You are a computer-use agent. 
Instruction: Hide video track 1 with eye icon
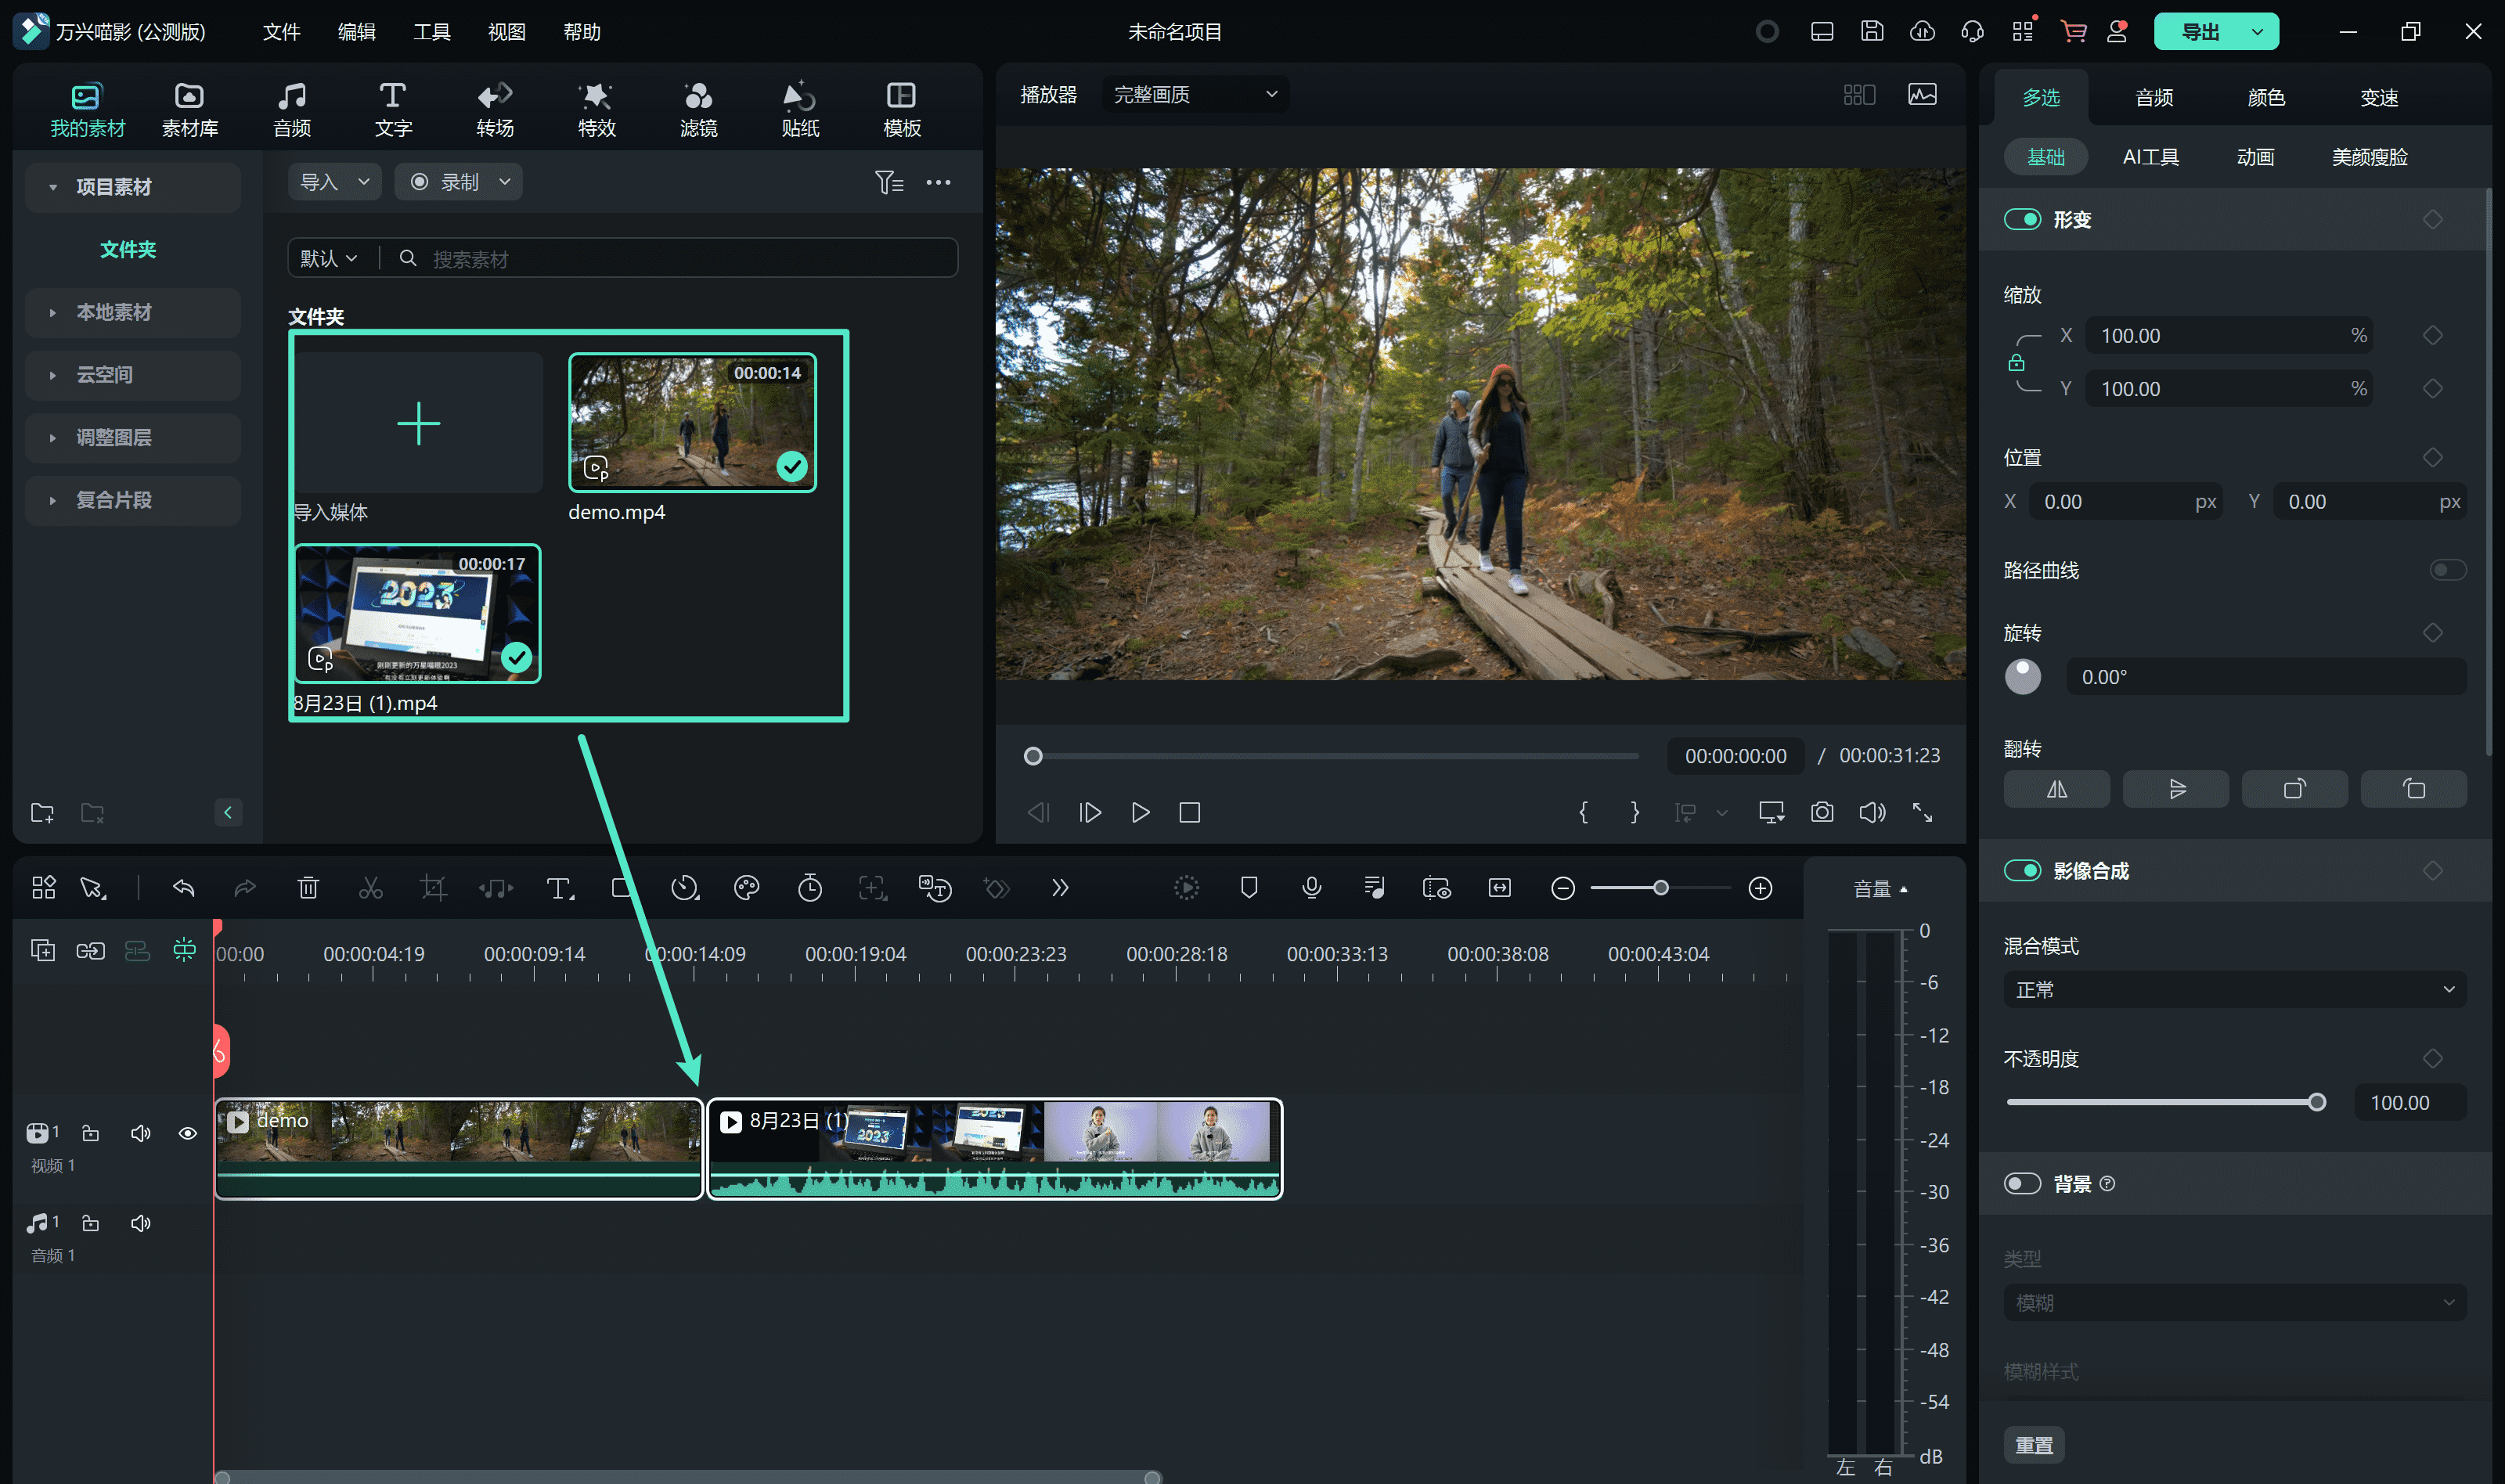187,1133
